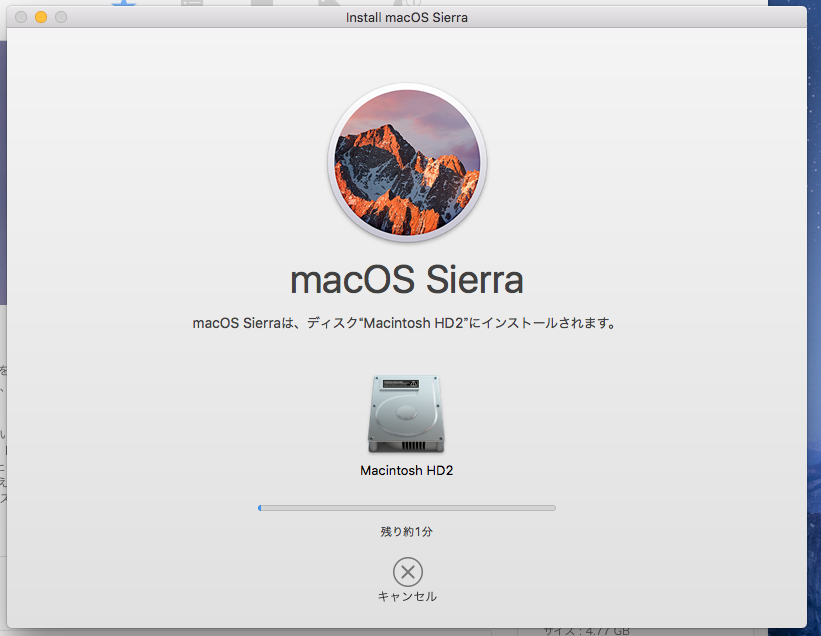Click the install destination description sentence
821x636 pixels.
[x=405, y=323]
